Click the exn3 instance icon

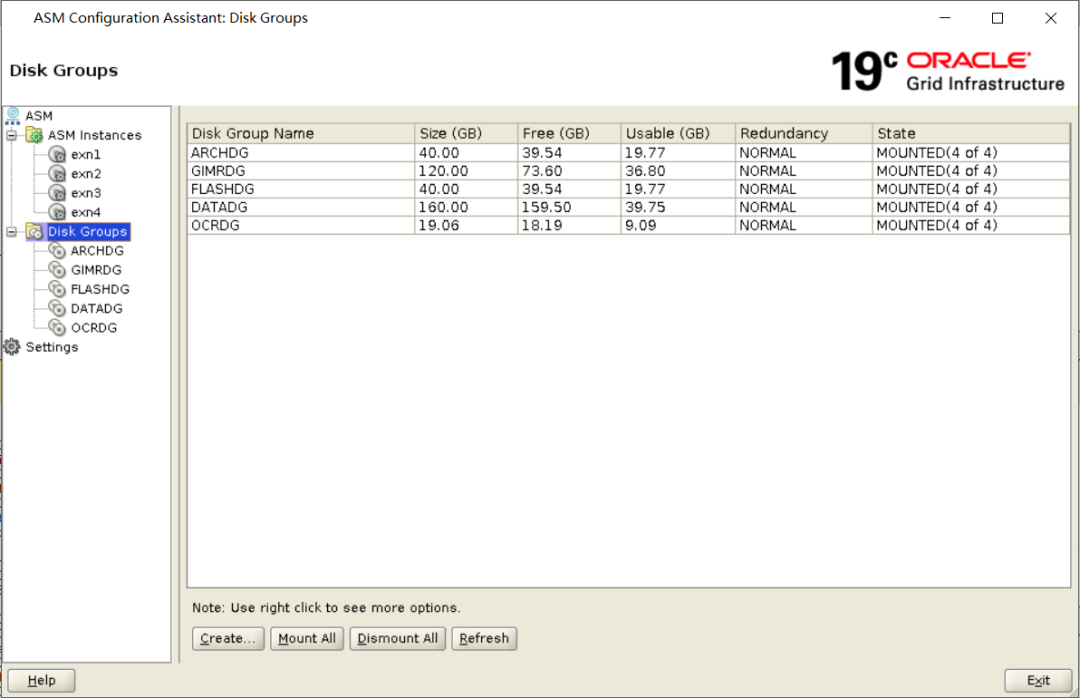point(58,193)
